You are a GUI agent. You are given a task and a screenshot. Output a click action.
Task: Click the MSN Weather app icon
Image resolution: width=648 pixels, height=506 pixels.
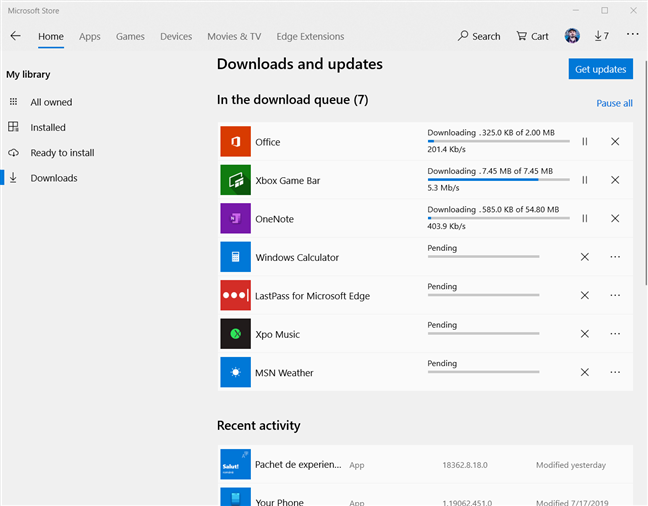coord(235,372)
